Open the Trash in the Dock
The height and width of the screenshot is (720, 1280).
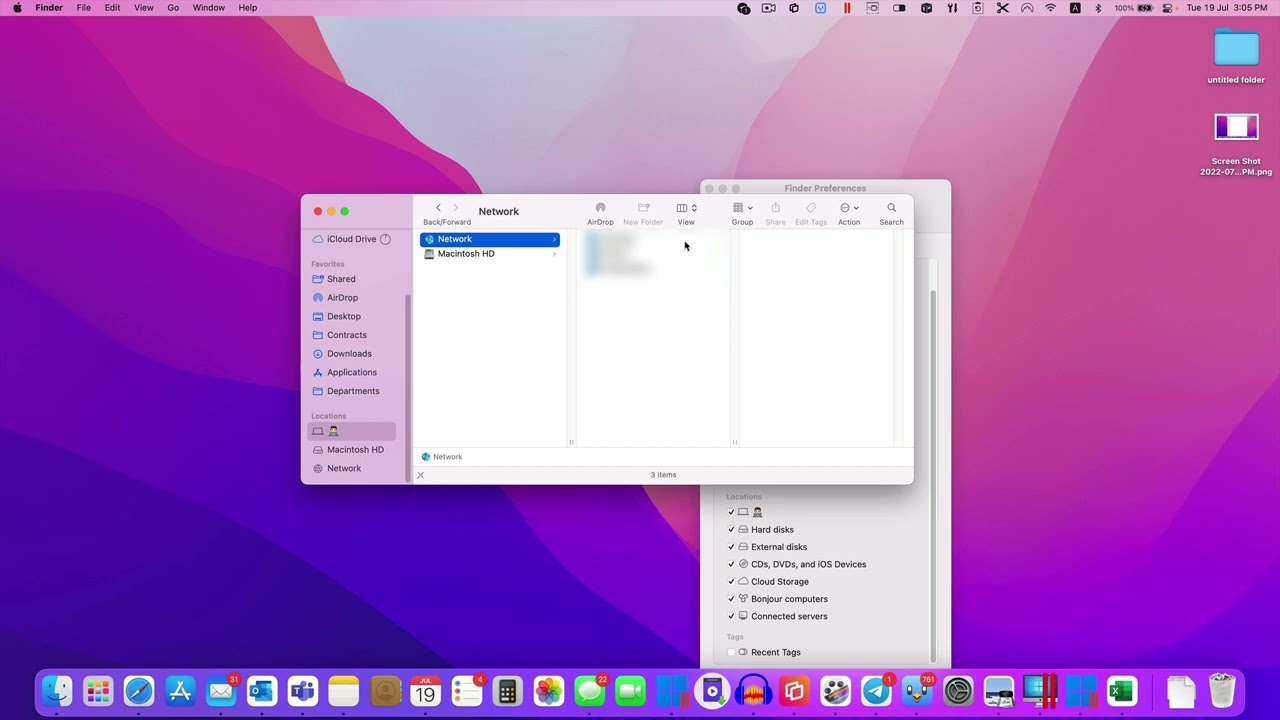click(x=1222, y=691)
